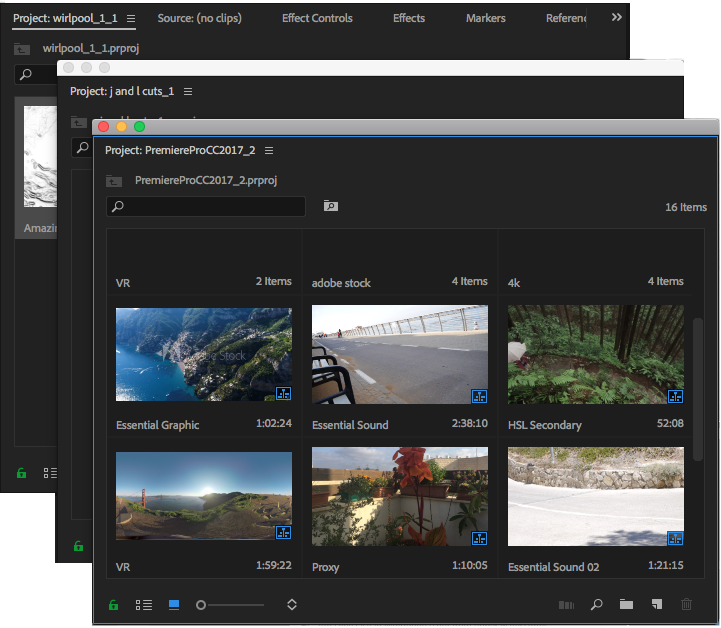Click the '16 Items' count text
The width and height of the screenshot is (721, 628).
[x=686, y=207]
